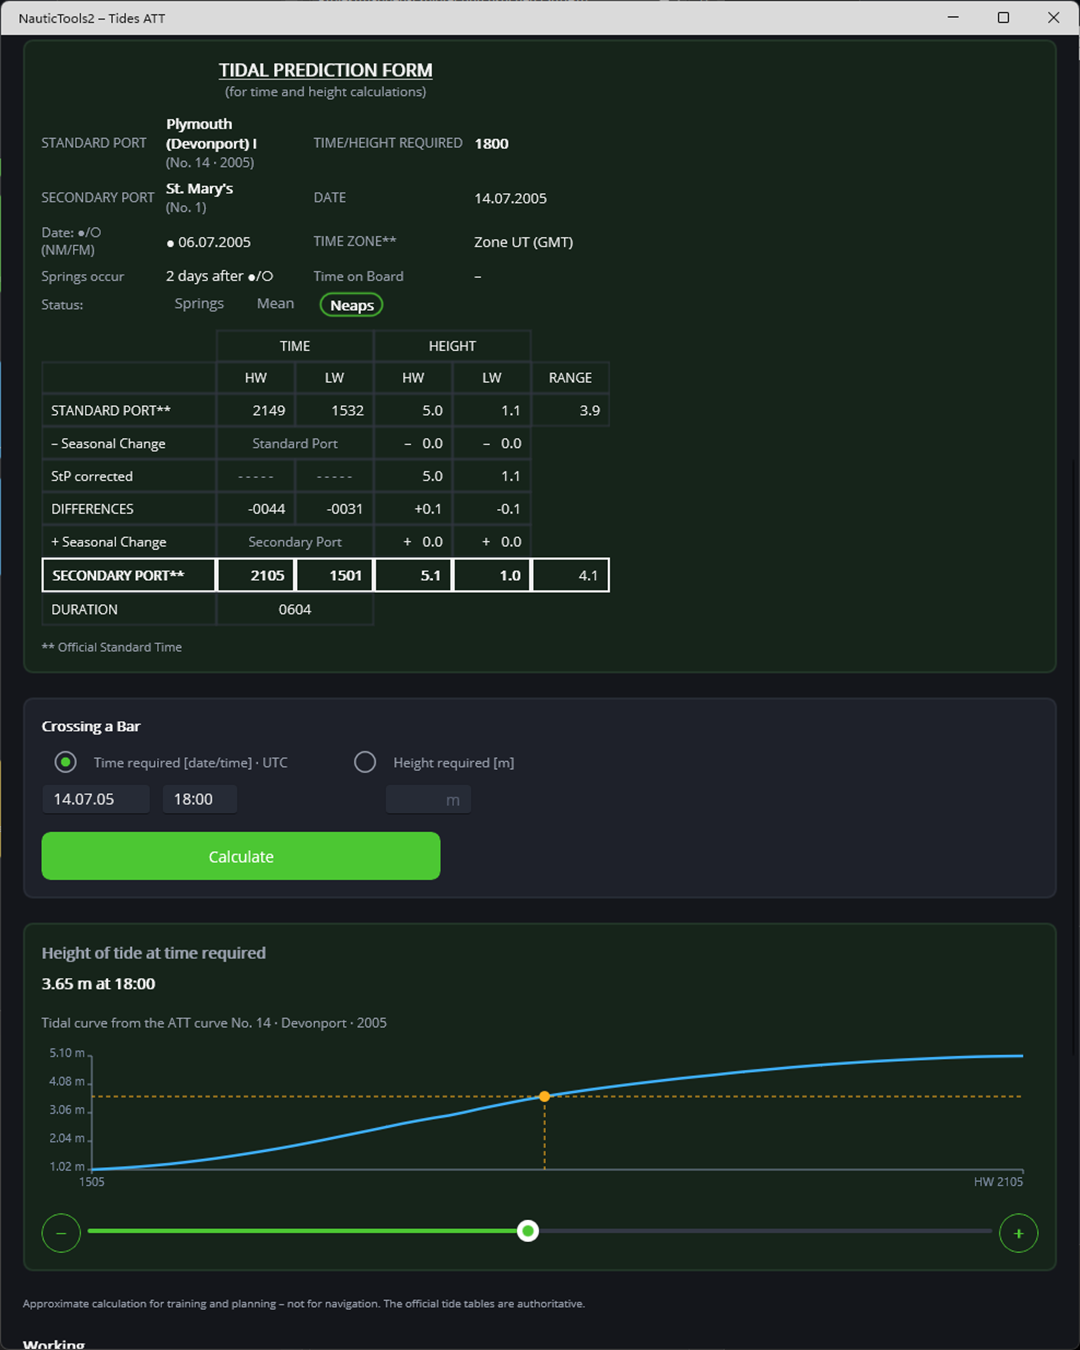1080x1350 pixels.
Task: Click the time field showing 18:00
Action: pos(200,799)
